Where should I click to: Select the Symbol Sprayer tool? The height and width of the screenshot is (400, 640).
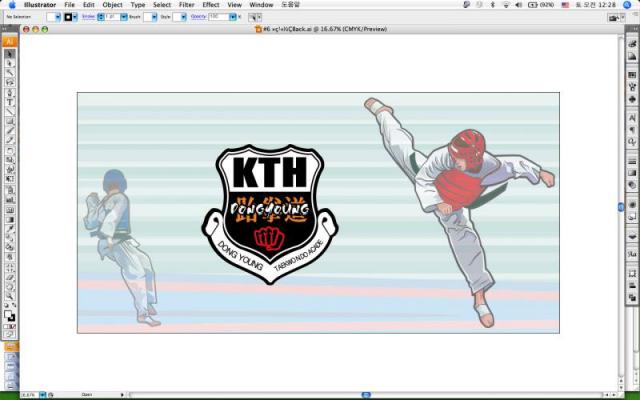click(x=10, y=190)
